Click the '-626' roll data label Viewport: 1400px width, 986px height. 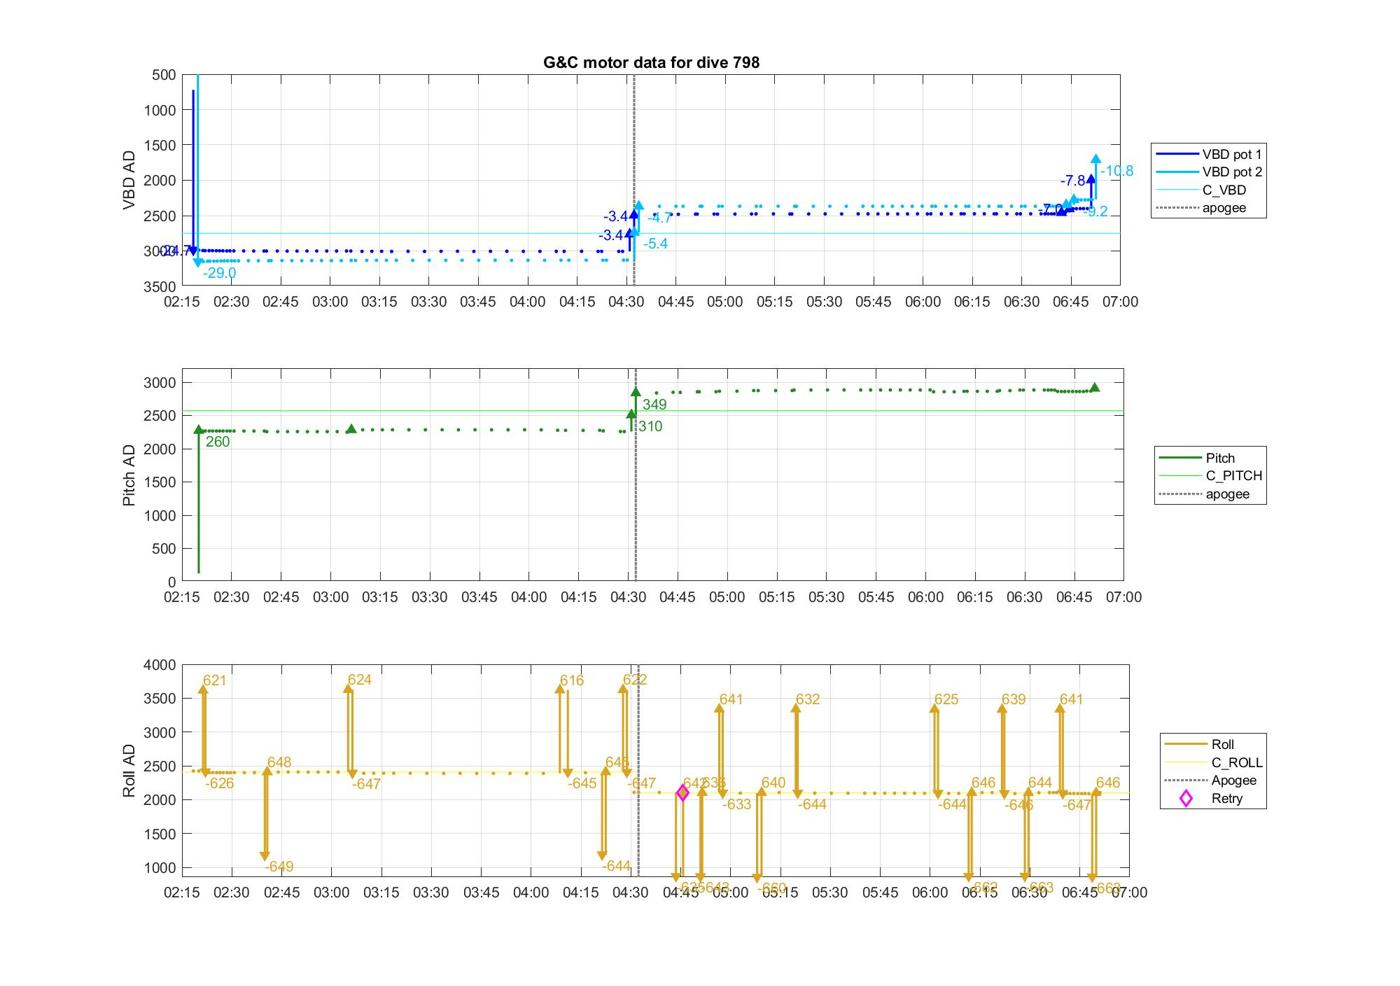click(x=219, y=783)
